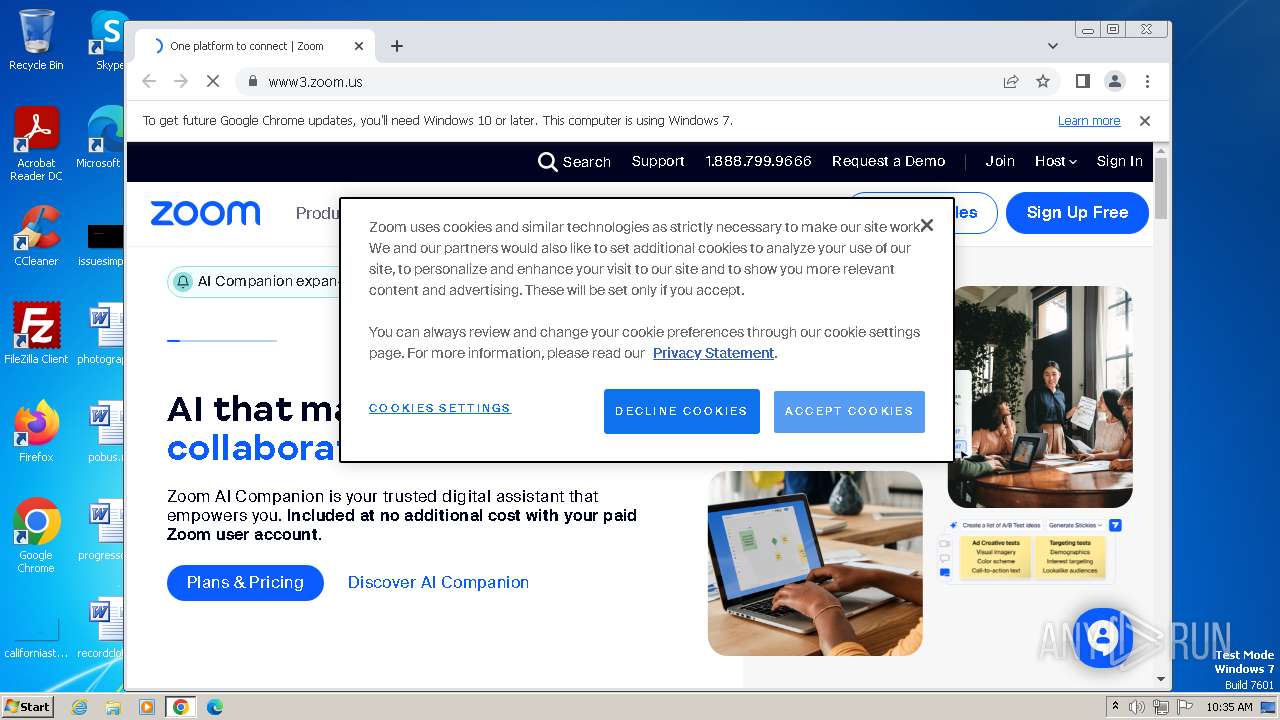Click Sign In link
The width and height of the screenshot is (1280, 720).
1119,161
